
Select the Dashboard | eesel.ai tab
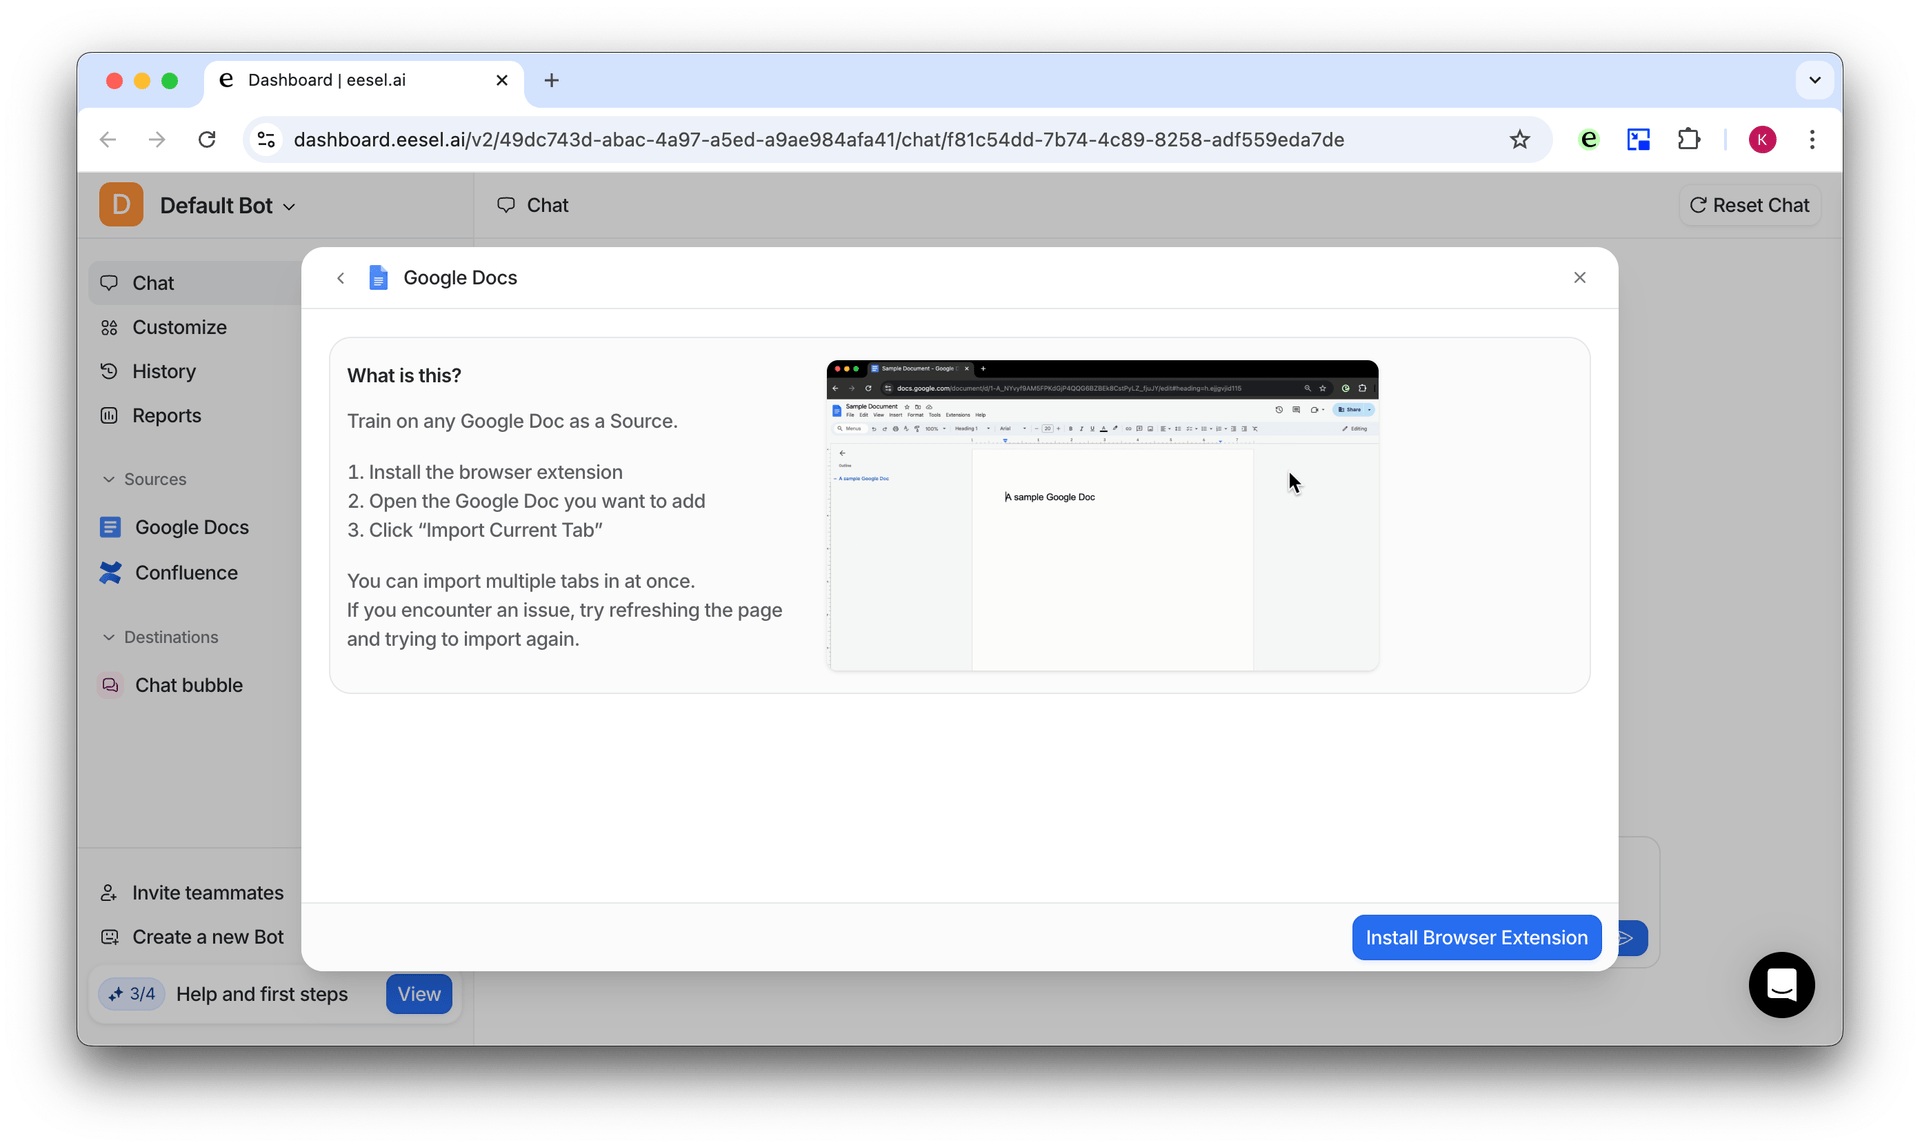click(364, 80)
